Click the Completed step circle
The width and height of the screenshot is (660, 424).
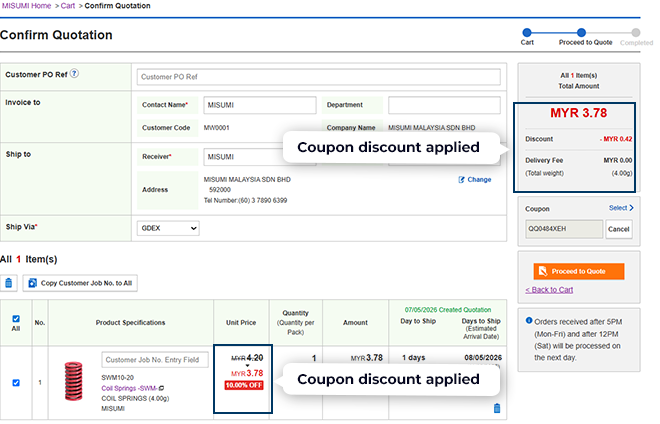(x=636, y=32)
